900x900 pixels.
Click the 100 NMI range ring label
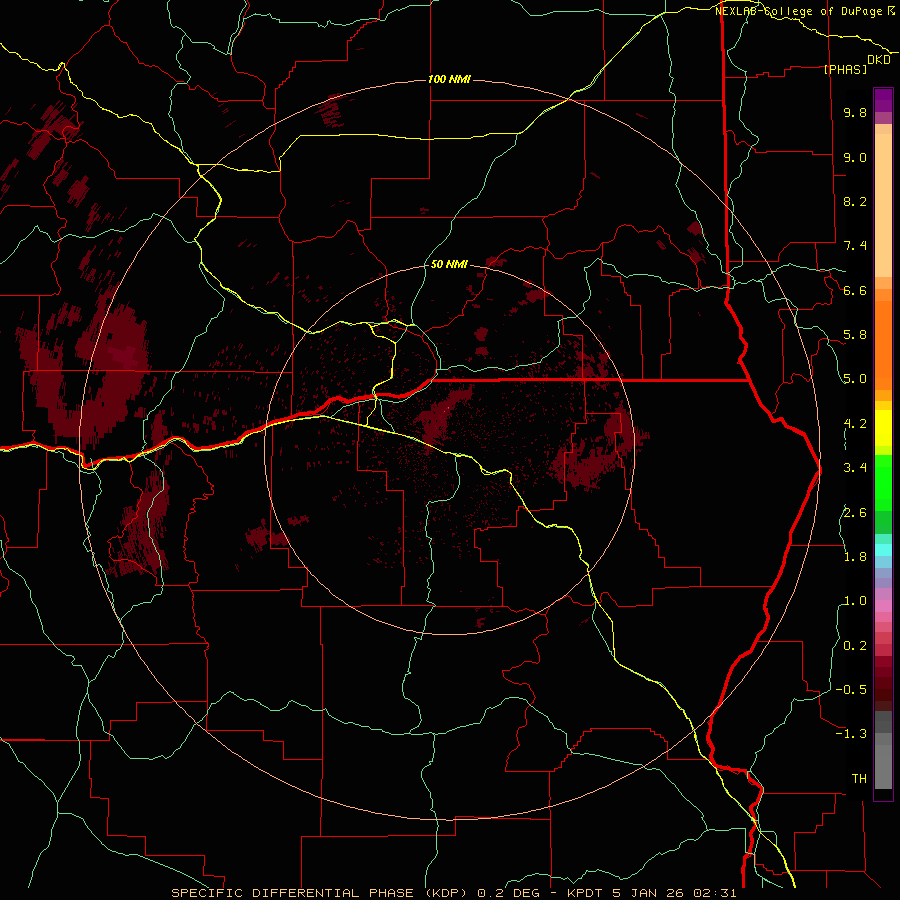[449, 79]
